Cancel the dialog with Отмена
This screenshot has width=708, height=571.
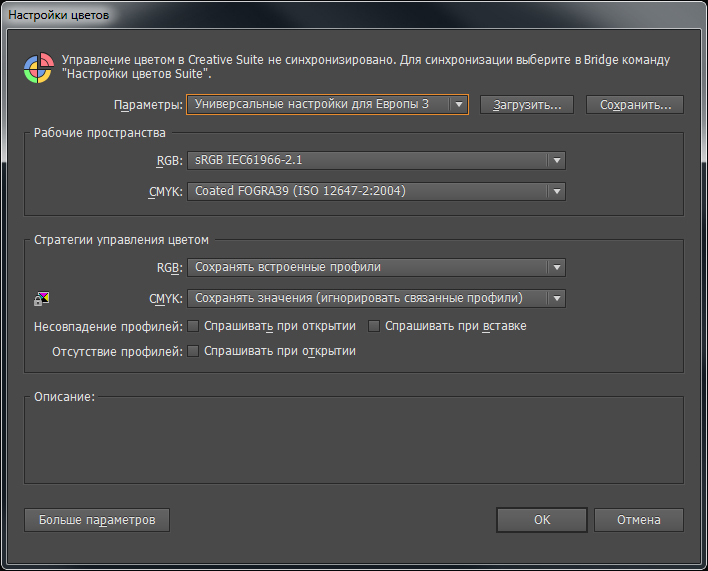638,520
